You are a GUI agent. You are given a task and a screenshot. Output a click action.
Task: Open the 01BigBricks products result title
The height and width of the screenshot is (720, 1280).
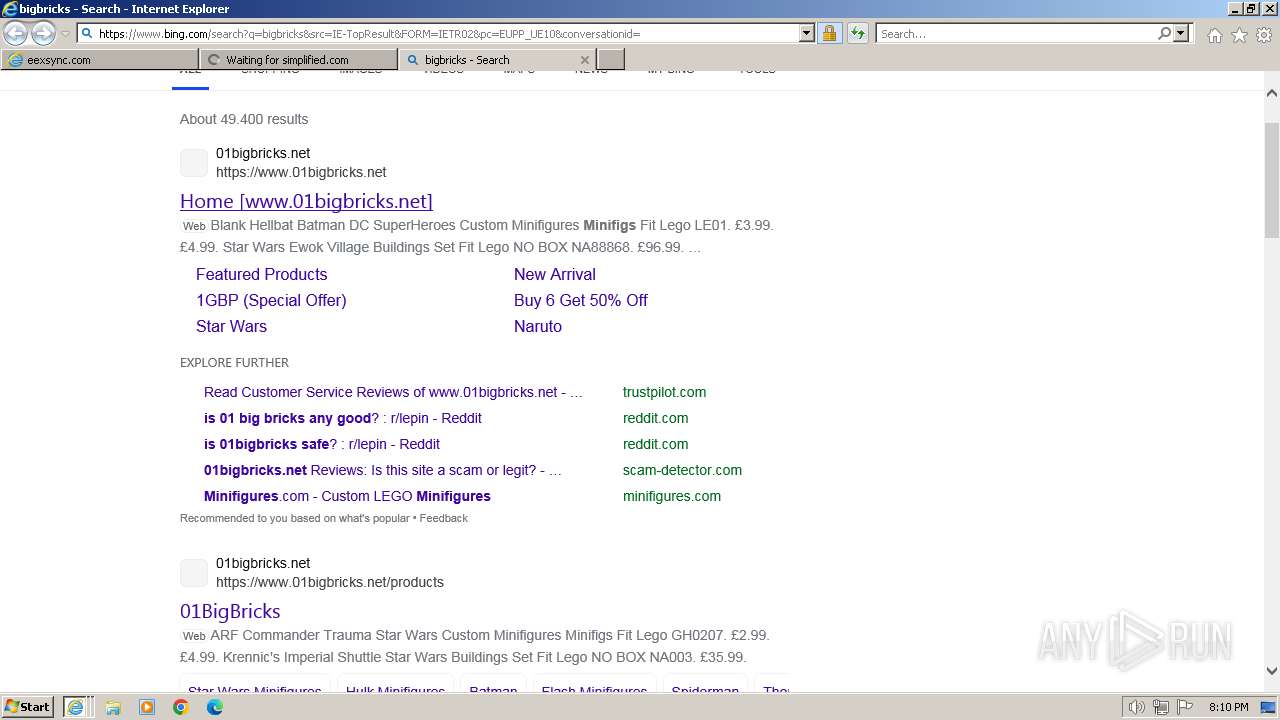point(230,611)
